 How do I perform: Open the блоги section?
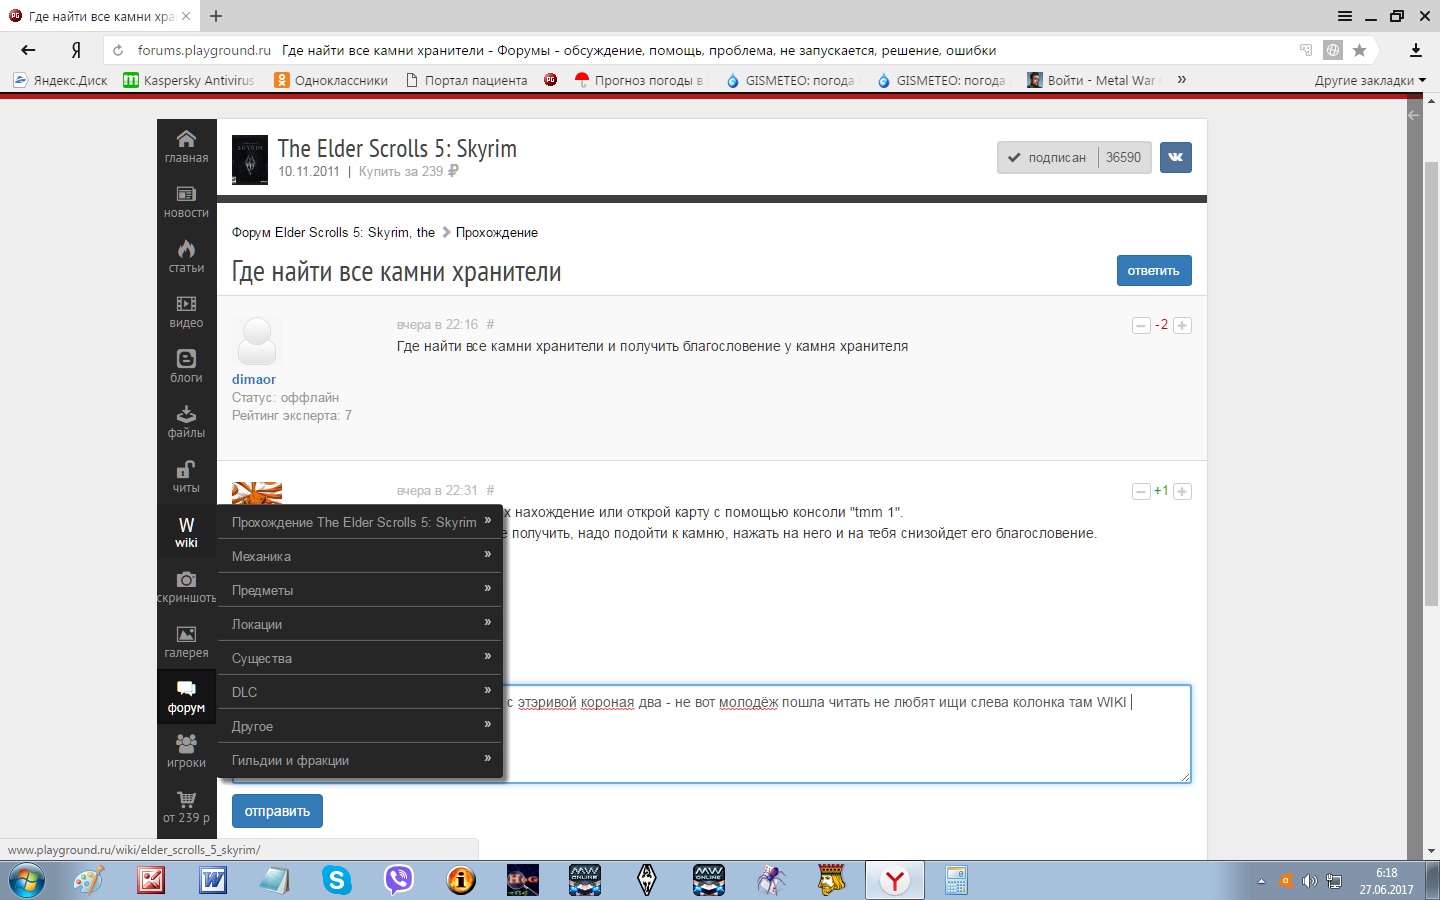coord(186,366)
